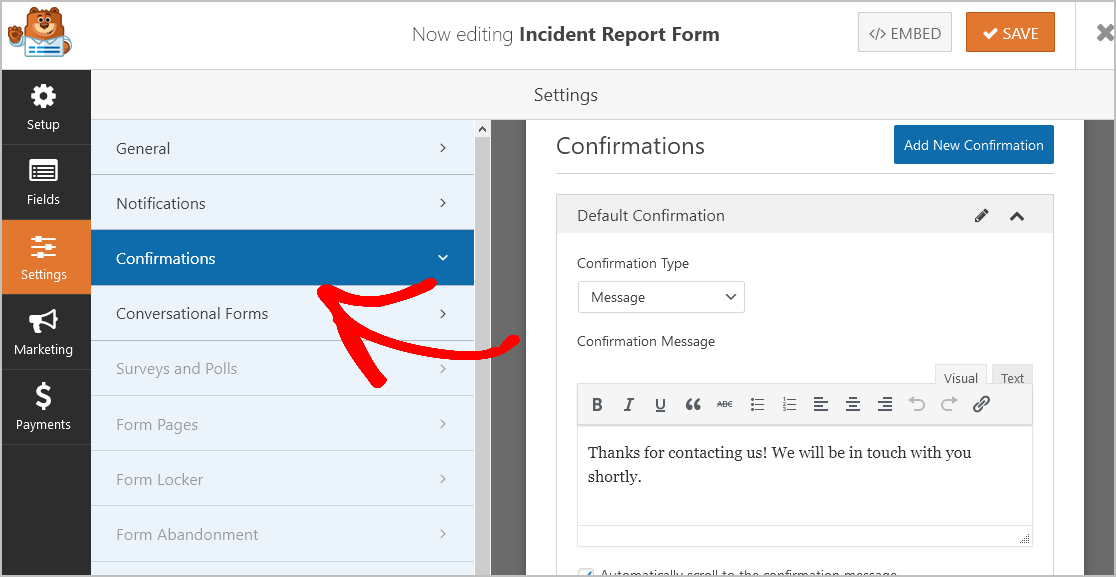1116x577 pixels.
Task: Open the Form Abandonment section
Action: (283, 534)
